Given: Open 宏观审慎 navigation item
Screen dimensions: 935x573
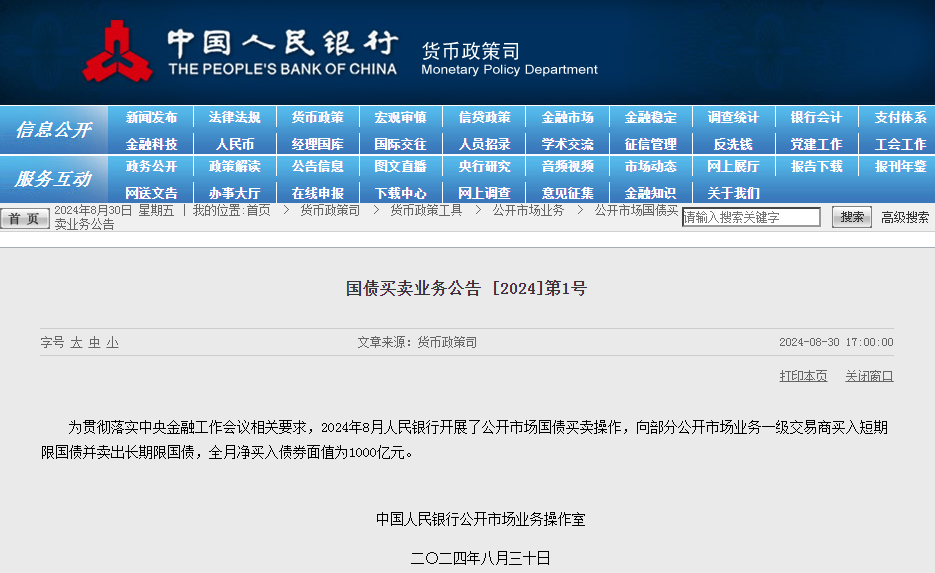Looking at the screenshot, I should click(x=400, y=117).
